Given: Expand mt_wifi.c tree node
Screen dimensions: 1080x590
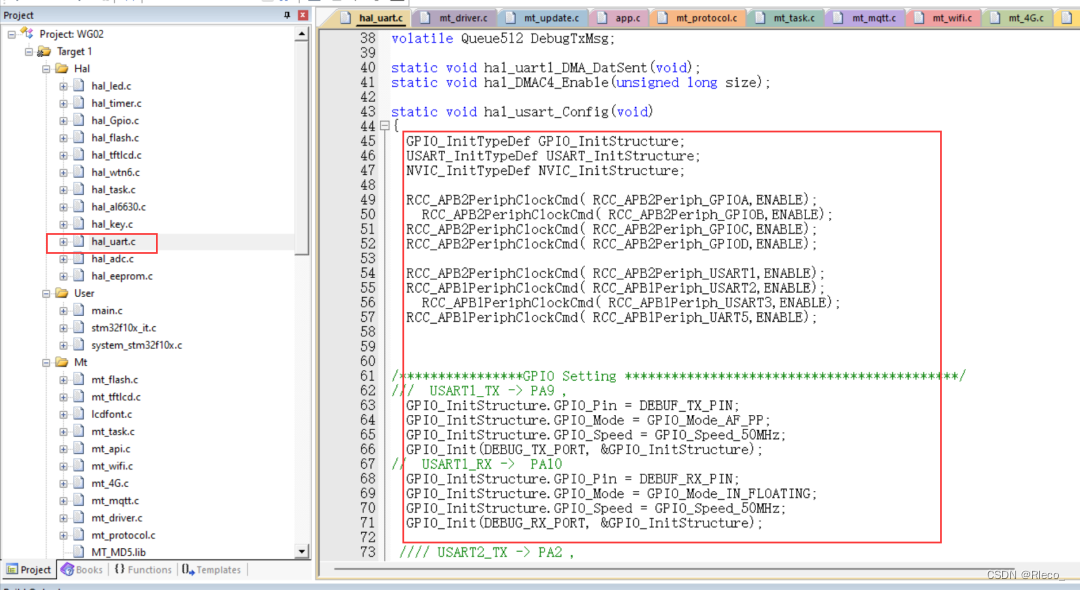Looking at the screenshot, I should [x=63, y=466].
